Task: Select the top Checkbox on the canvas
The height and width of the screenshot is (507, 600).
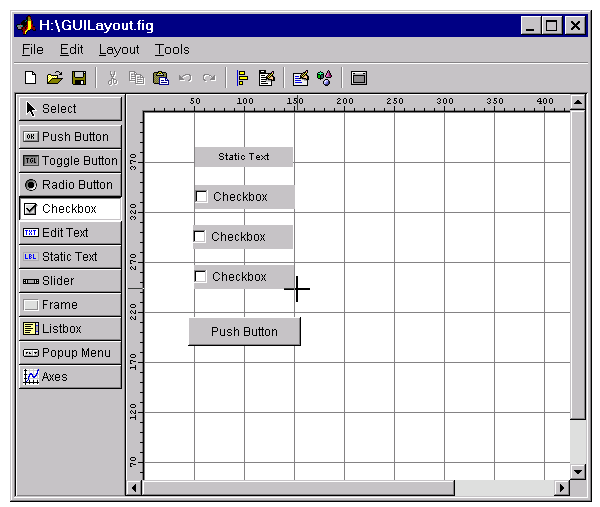Action: coord(244,197)
